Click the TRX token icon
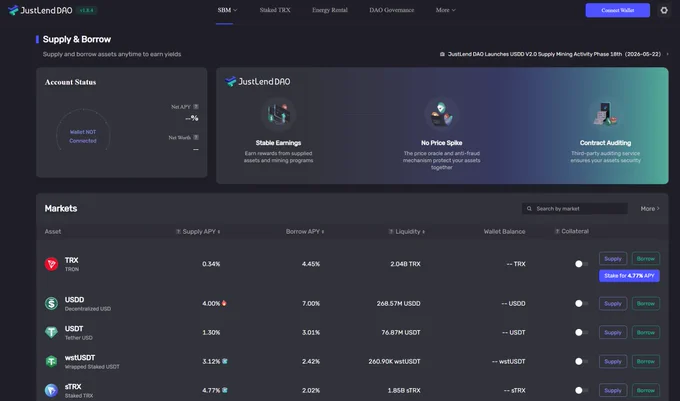The image size is (680, 401). click(51, 264)
